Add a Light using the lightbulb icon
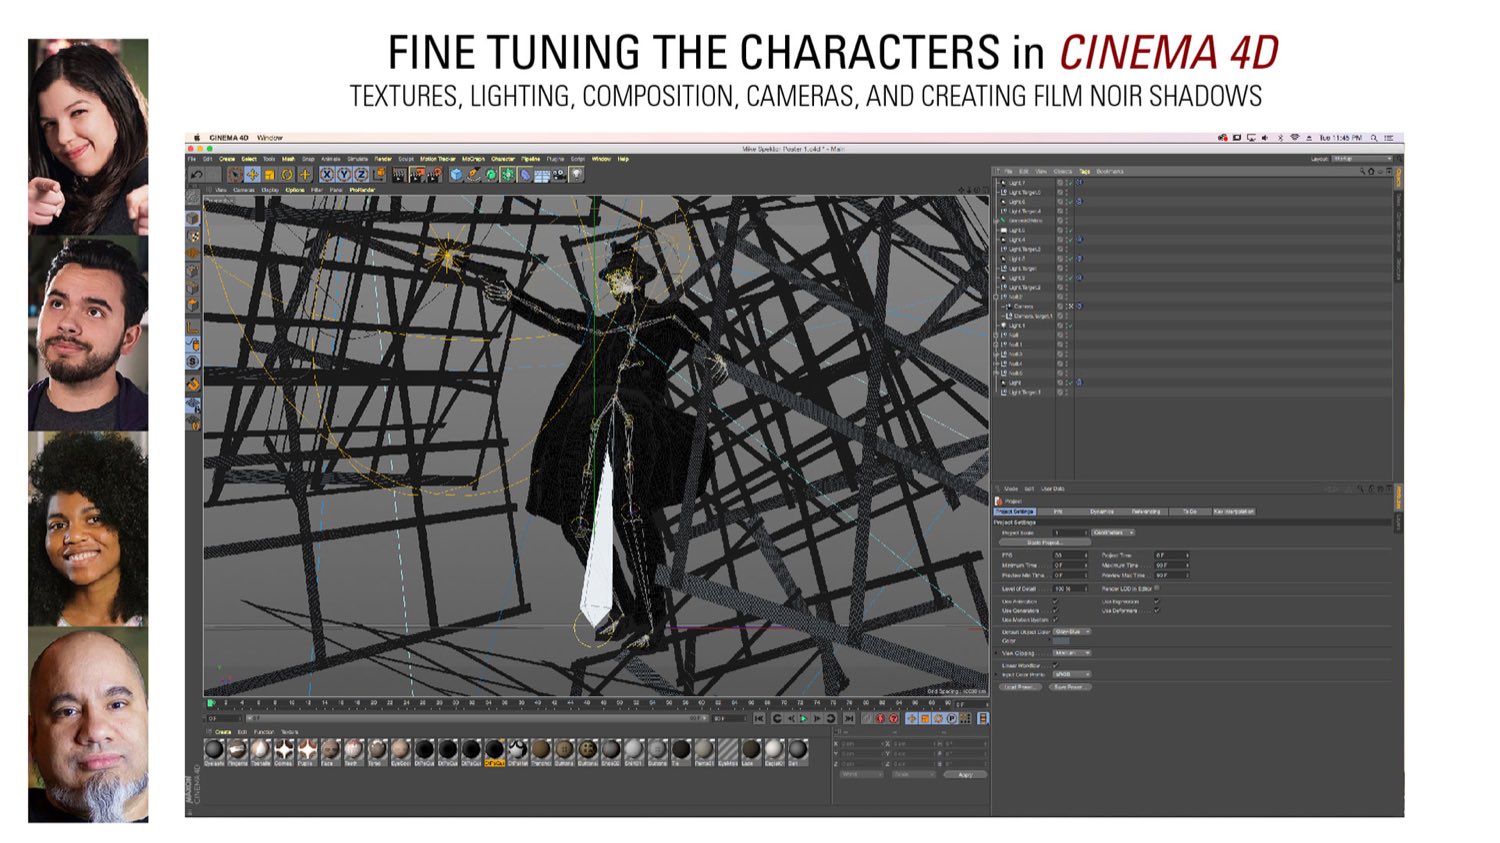Viewport: 1500px width, 843px height. (577, 175)
